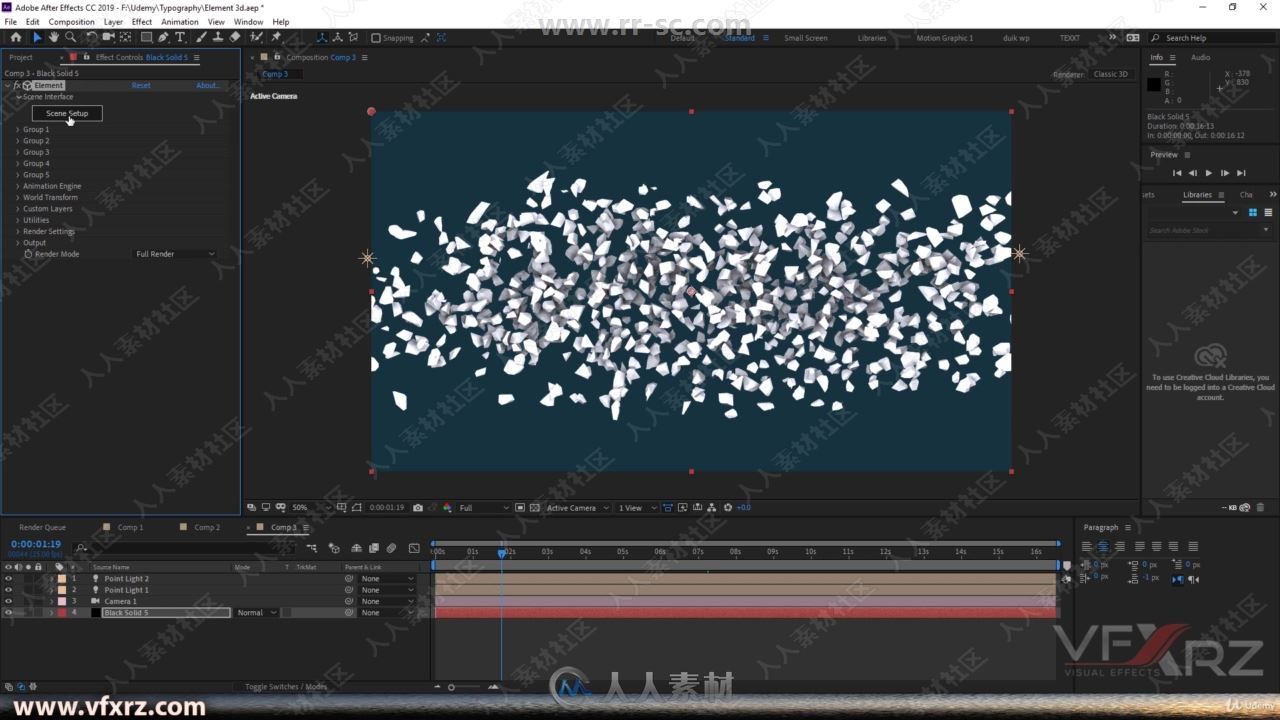Switch to the Comp 1 timeline tab
The width and height of the screenshot is (1280, 720).
click(130, 527)
